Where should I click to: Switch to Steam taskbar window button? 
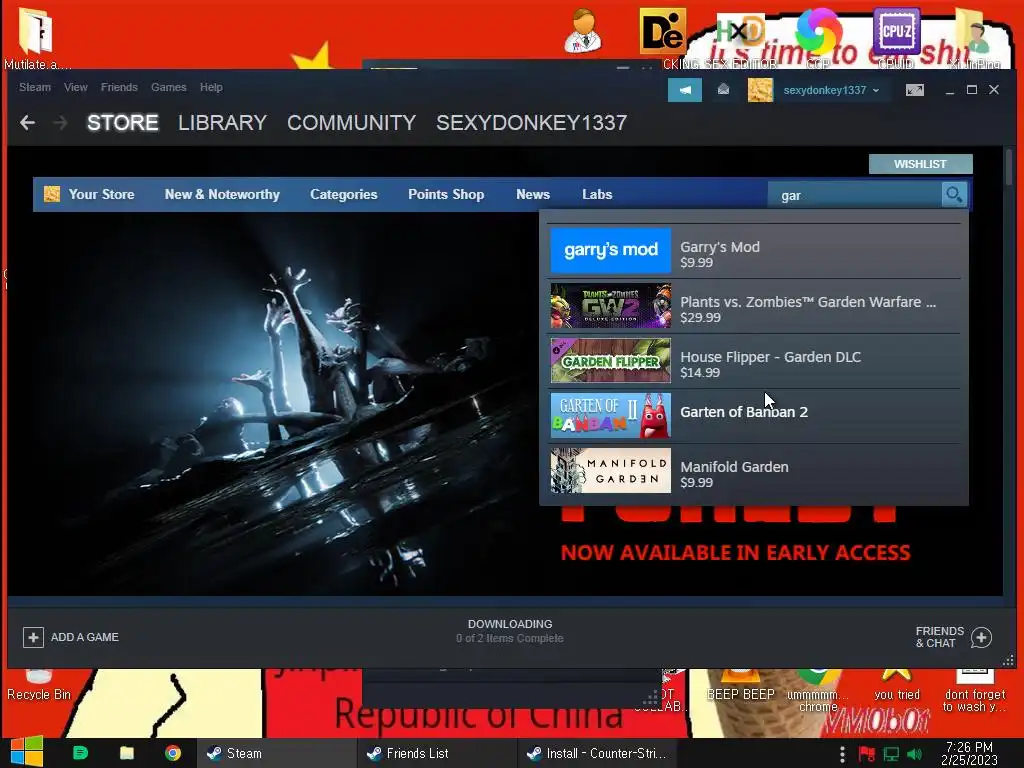point(277,753)
